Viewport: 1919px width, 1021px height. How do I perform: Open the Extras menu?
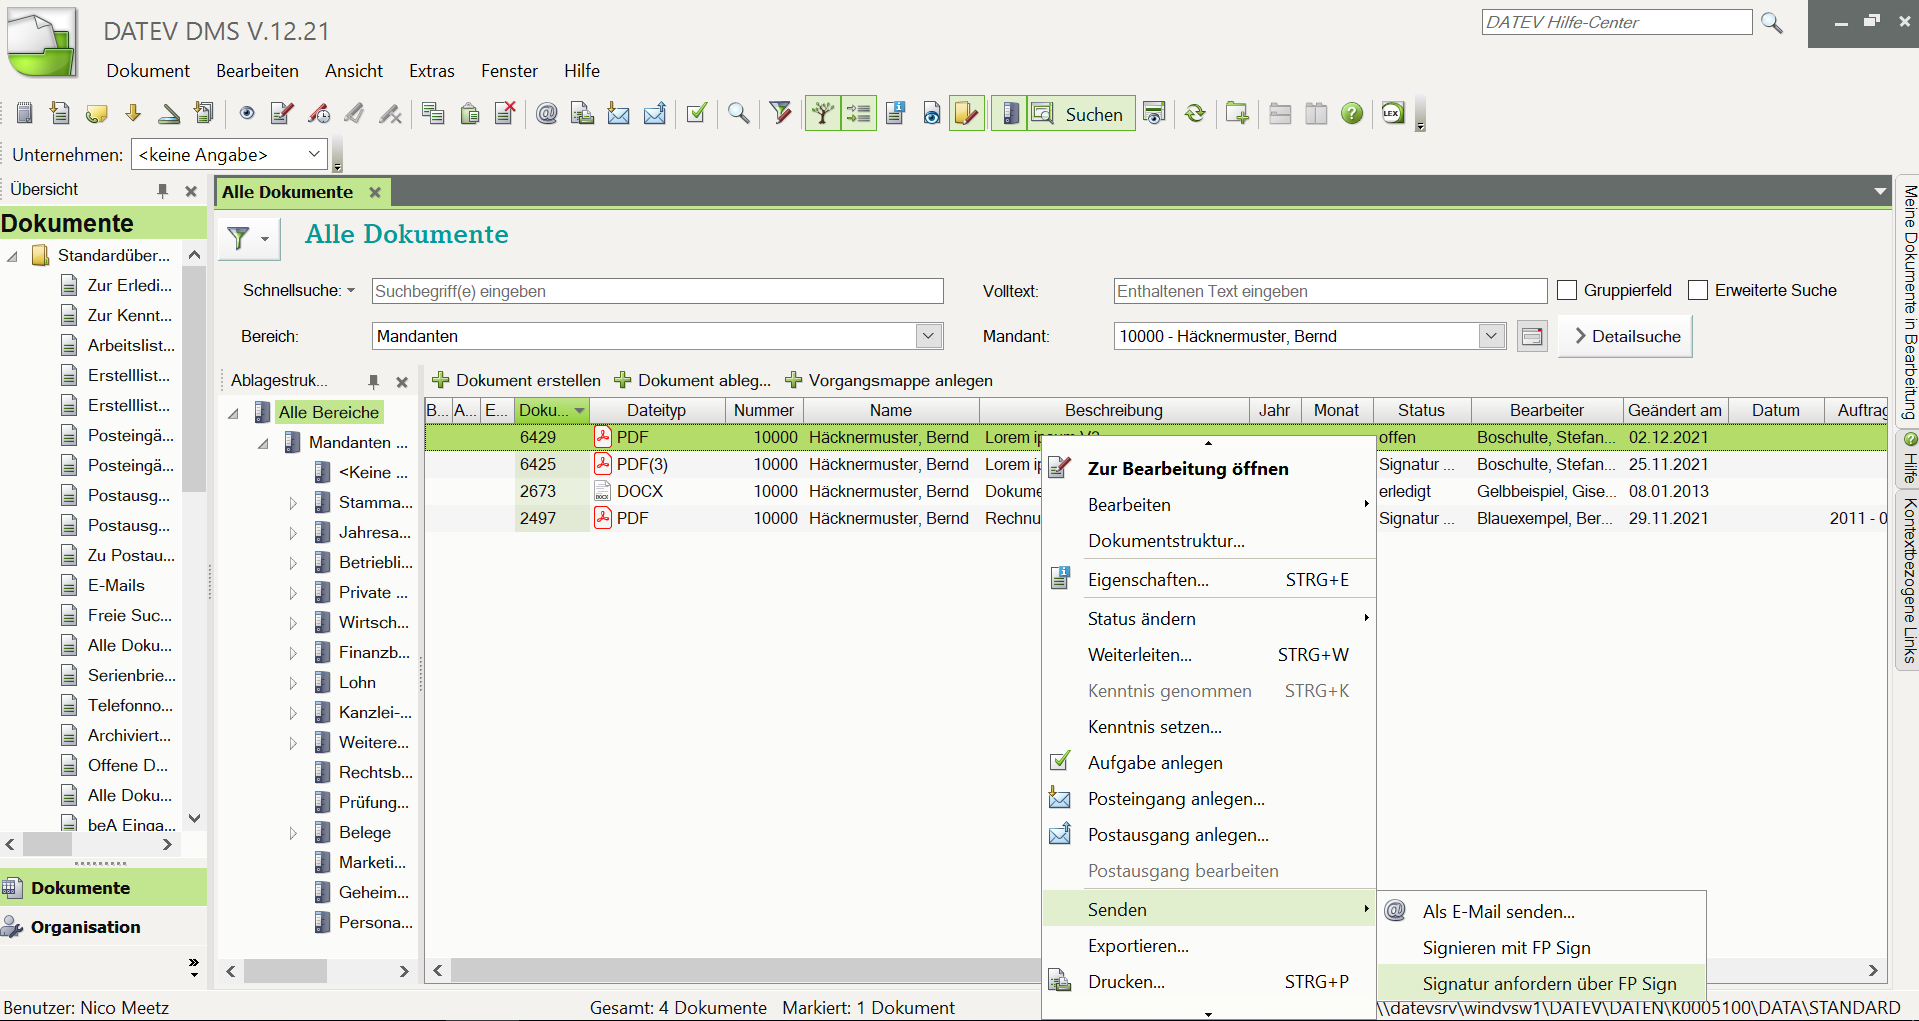431,71
